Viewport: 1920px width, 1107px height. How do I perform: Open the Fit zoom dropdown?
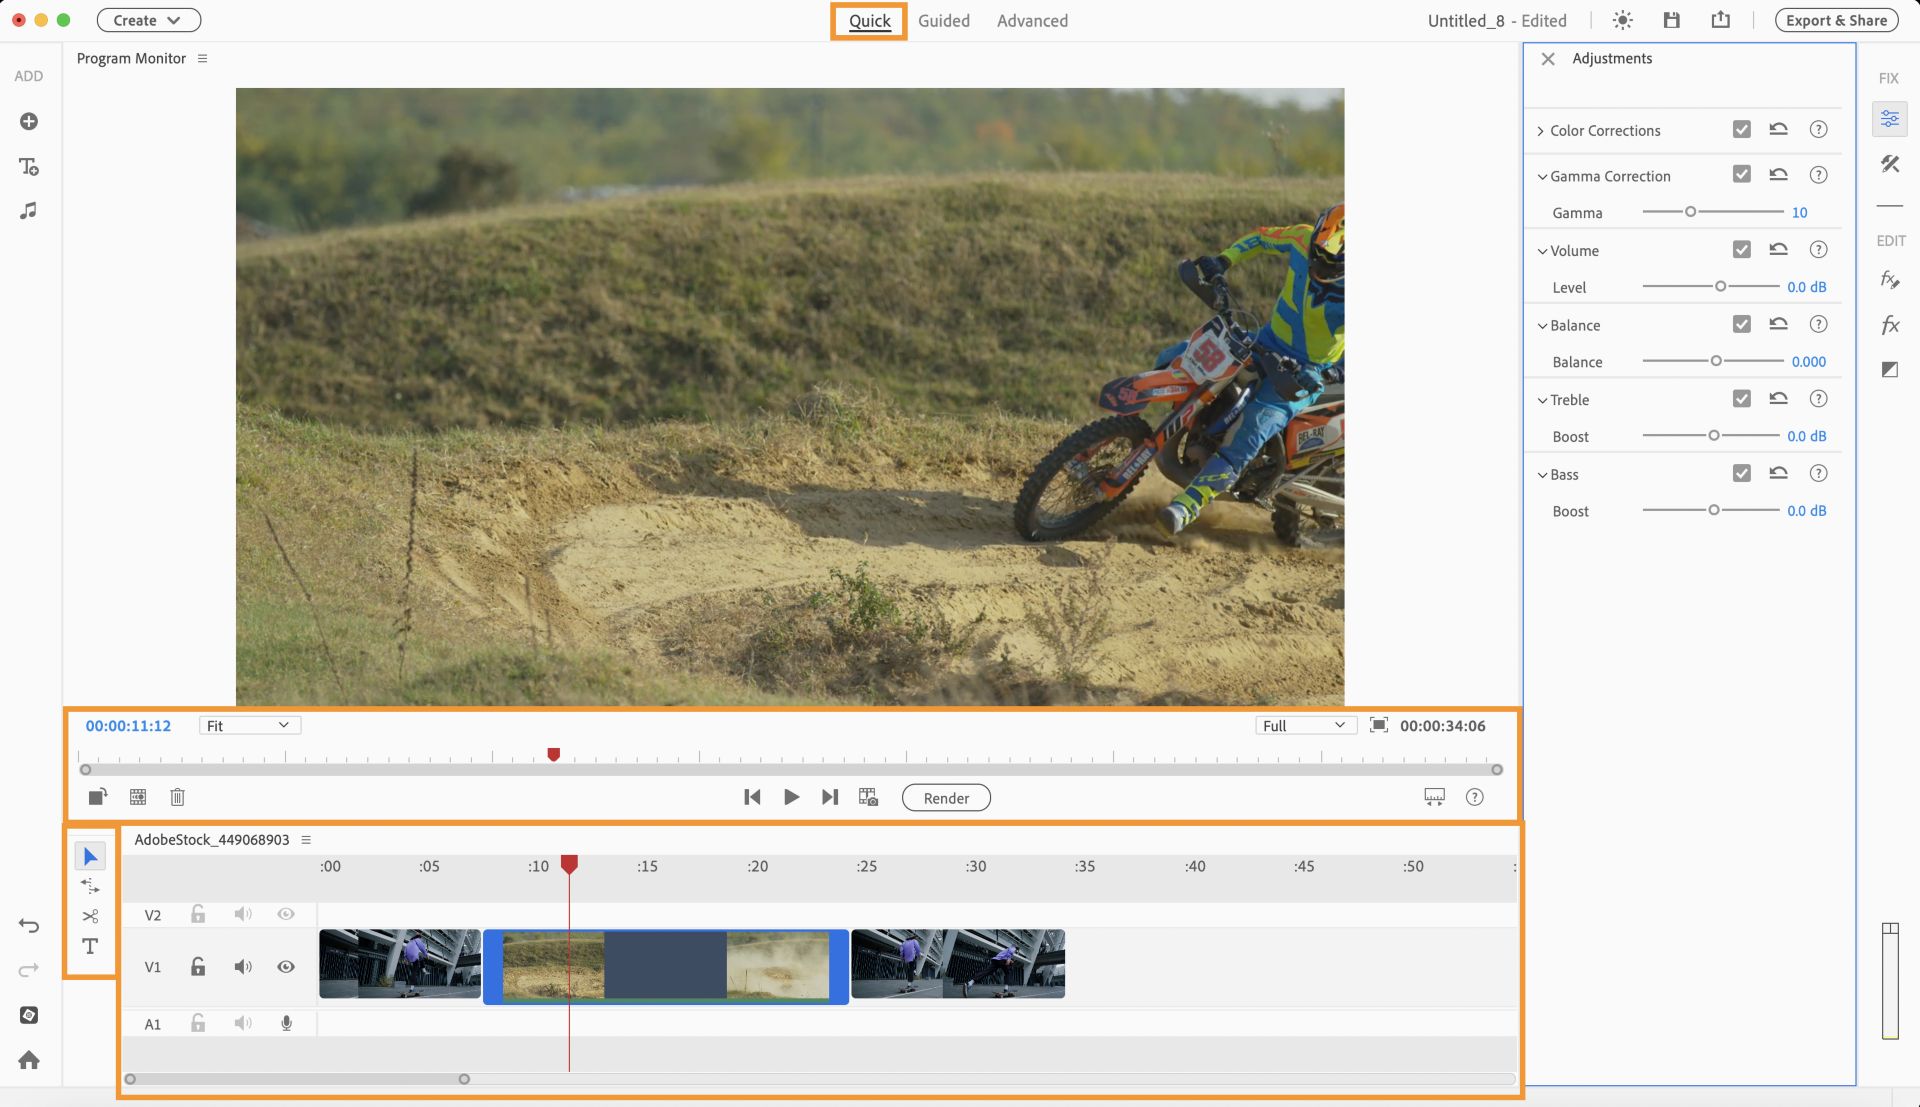coord(249,725)
